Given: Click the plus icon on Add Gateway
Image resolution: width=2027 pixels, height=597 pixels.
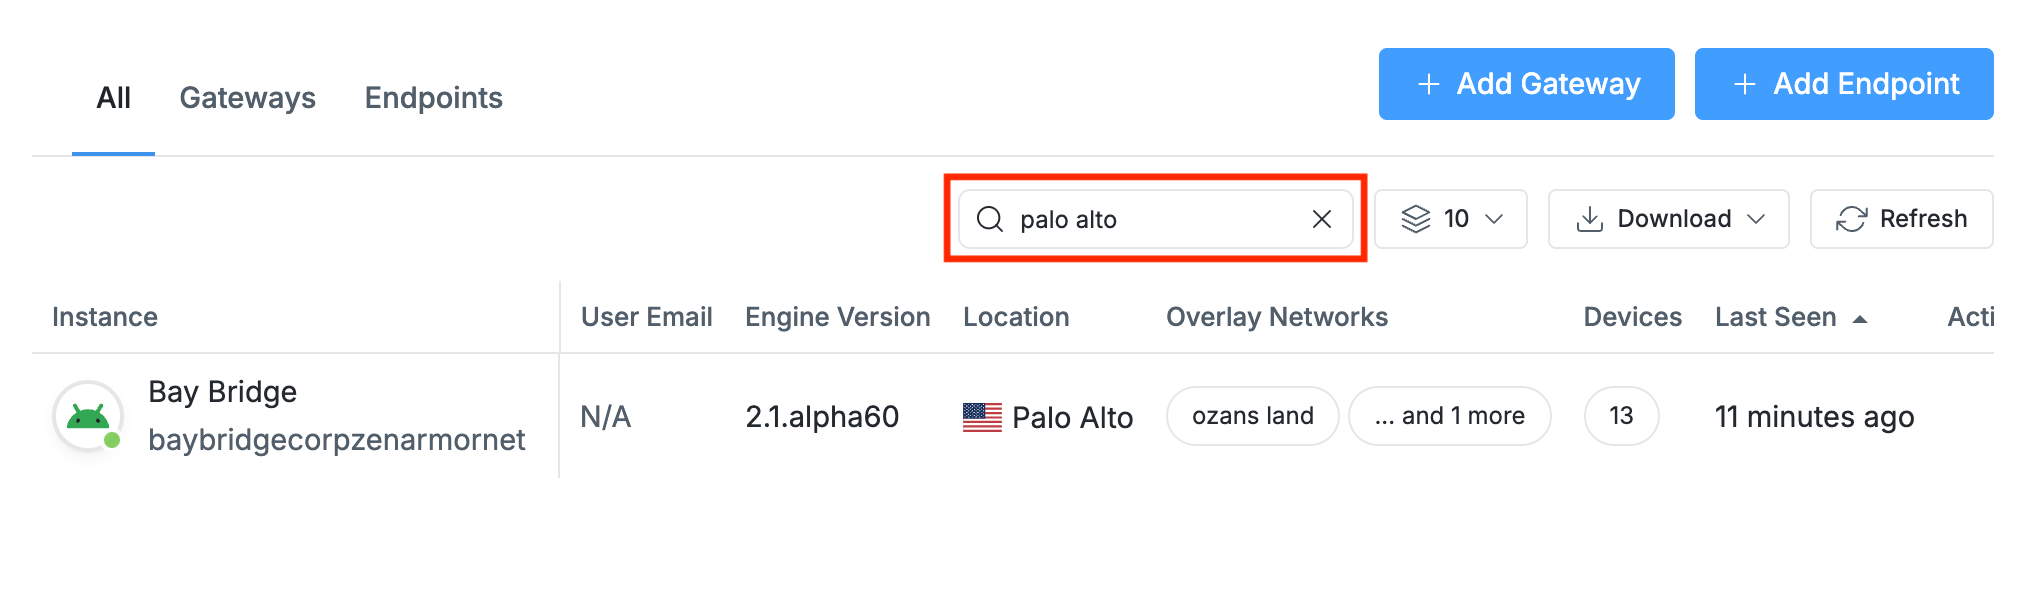Looking at the screenshot, I should pyautogui.click(x=1429, y=84).
